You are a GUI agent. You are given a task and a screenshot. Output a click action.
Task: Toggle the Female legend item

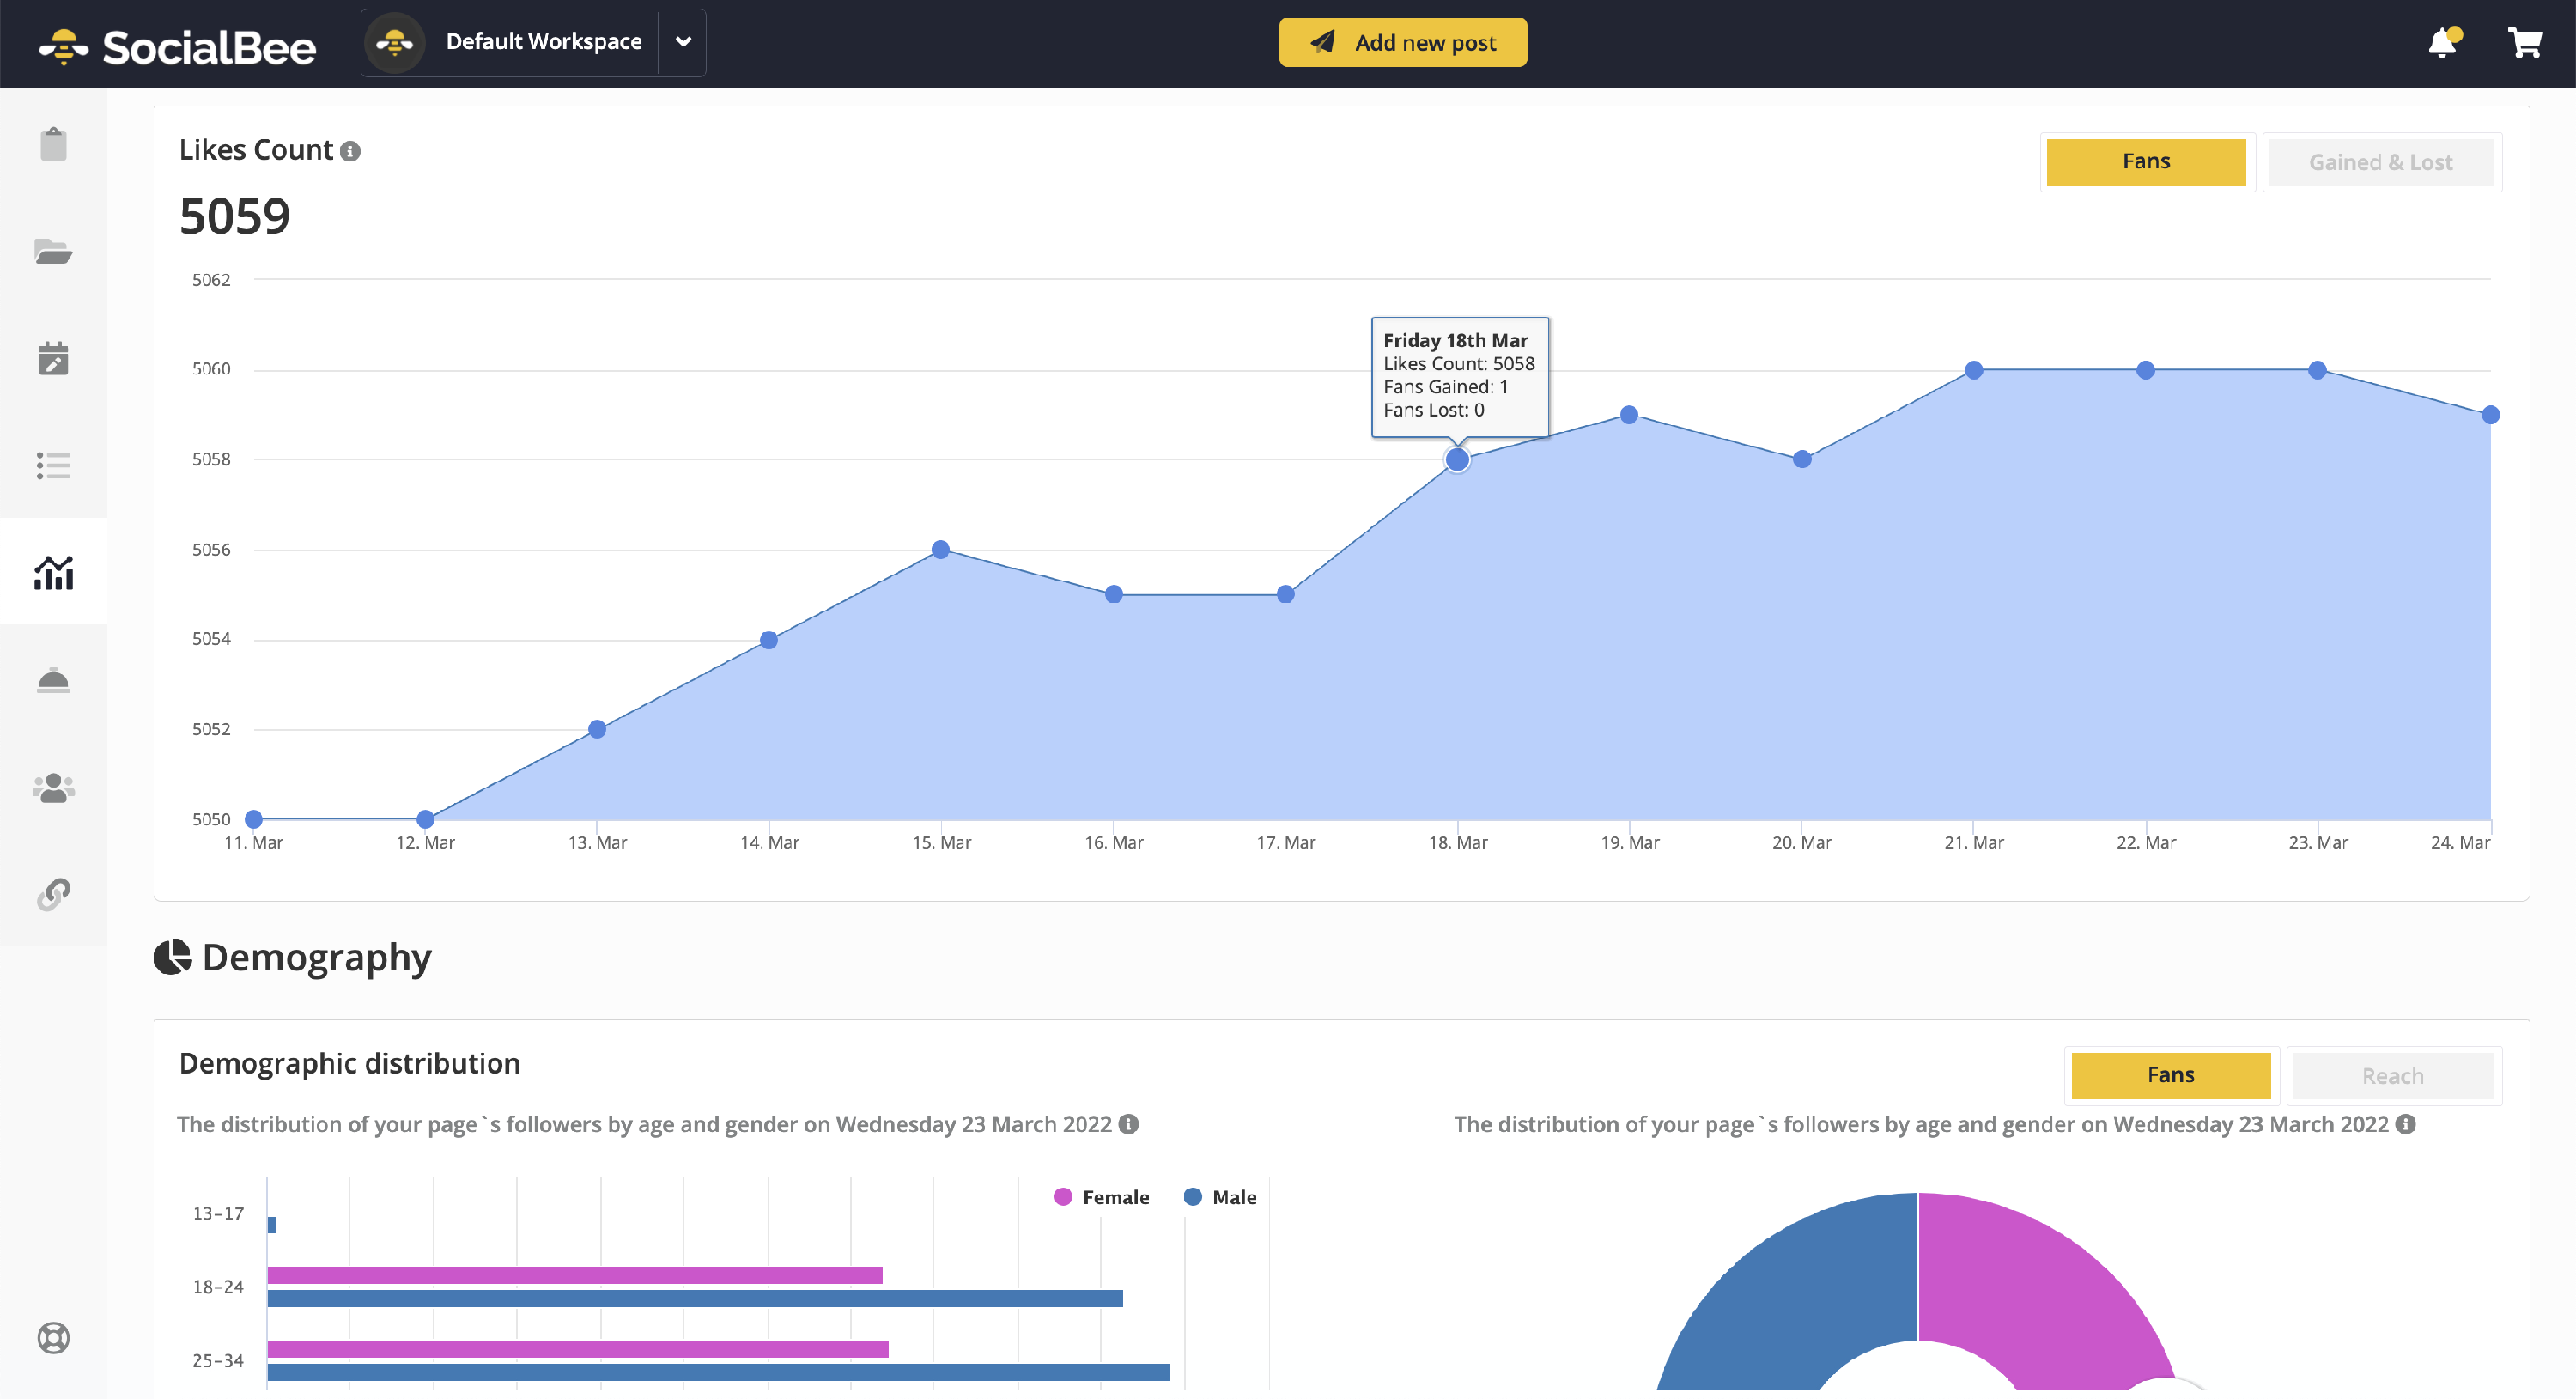tap(1102, 1197)
